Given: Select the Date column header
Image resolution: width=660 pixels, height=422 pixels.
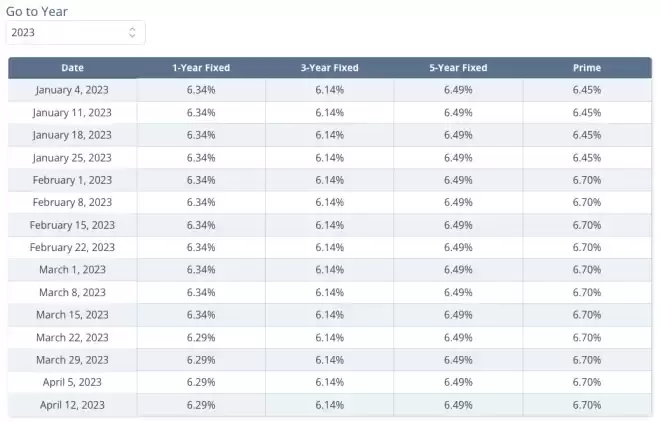Looking at the screenshot, I should click(72, 68).
